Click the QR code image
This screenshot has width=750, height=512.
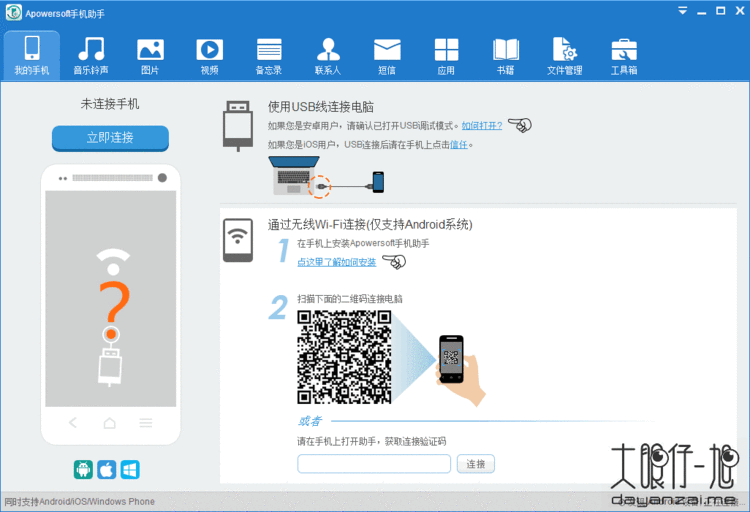(344, 357)
